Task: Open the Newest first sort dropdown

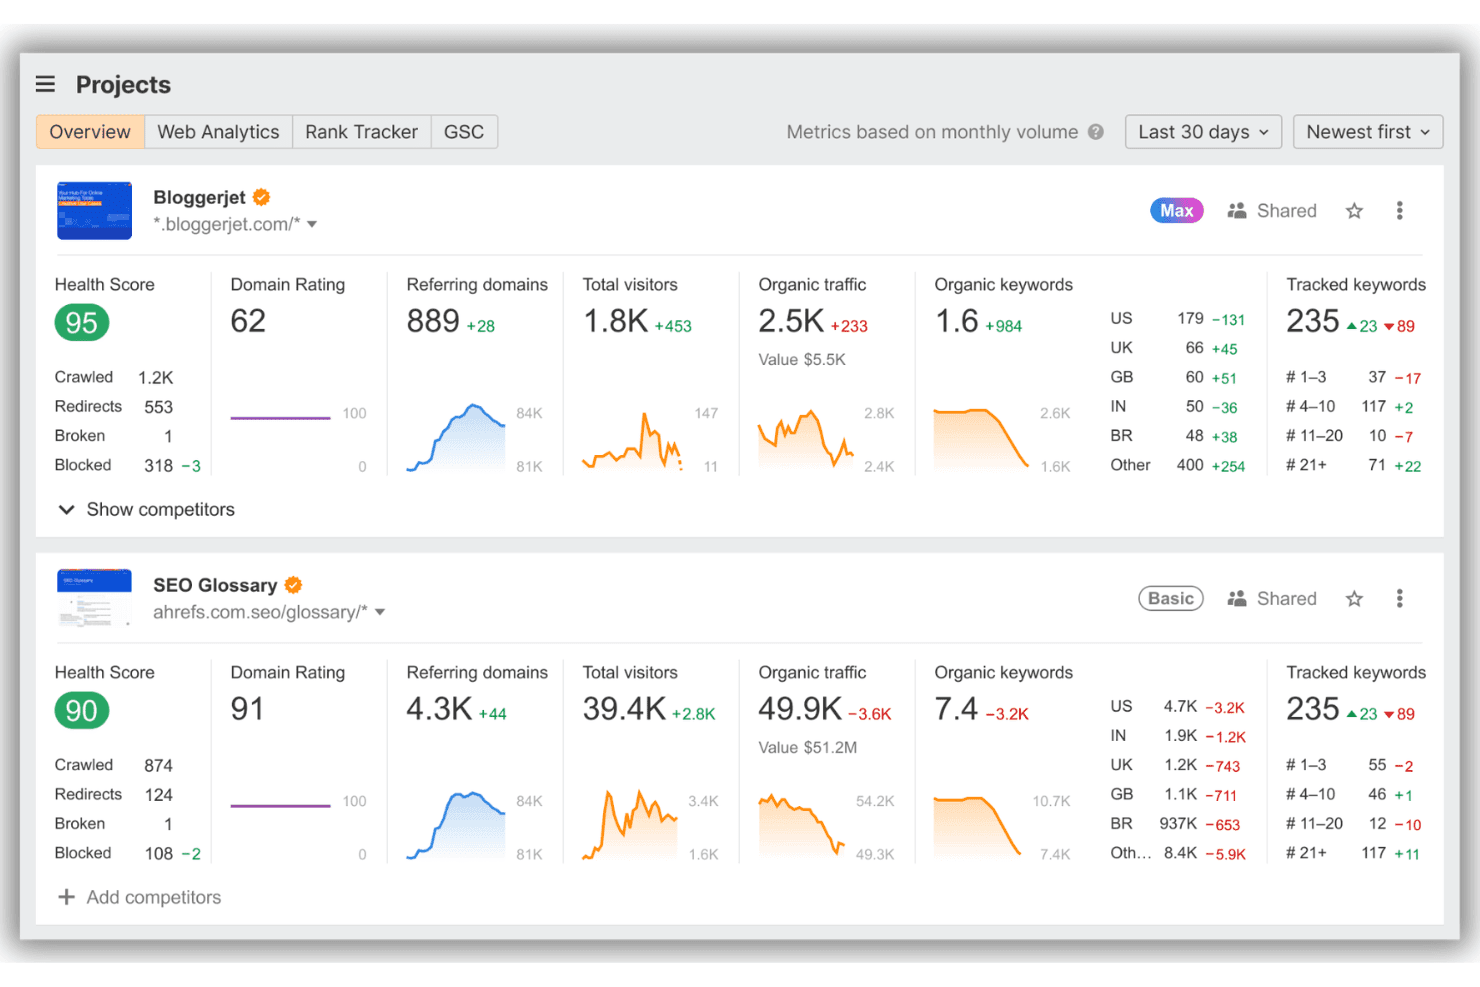Action: (x=1368, y=132)
